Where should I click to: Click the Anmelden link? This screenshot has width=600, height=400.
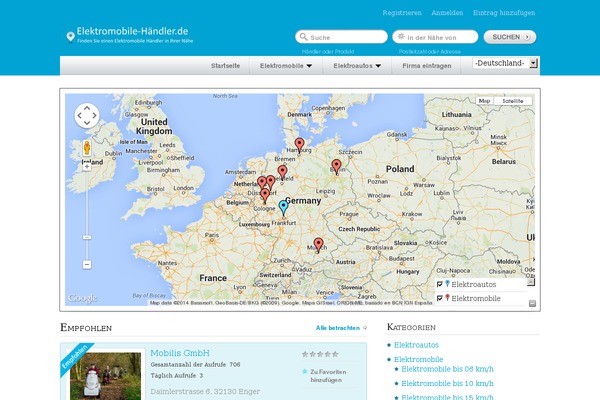pyautogui.click(x=447, y=13)
